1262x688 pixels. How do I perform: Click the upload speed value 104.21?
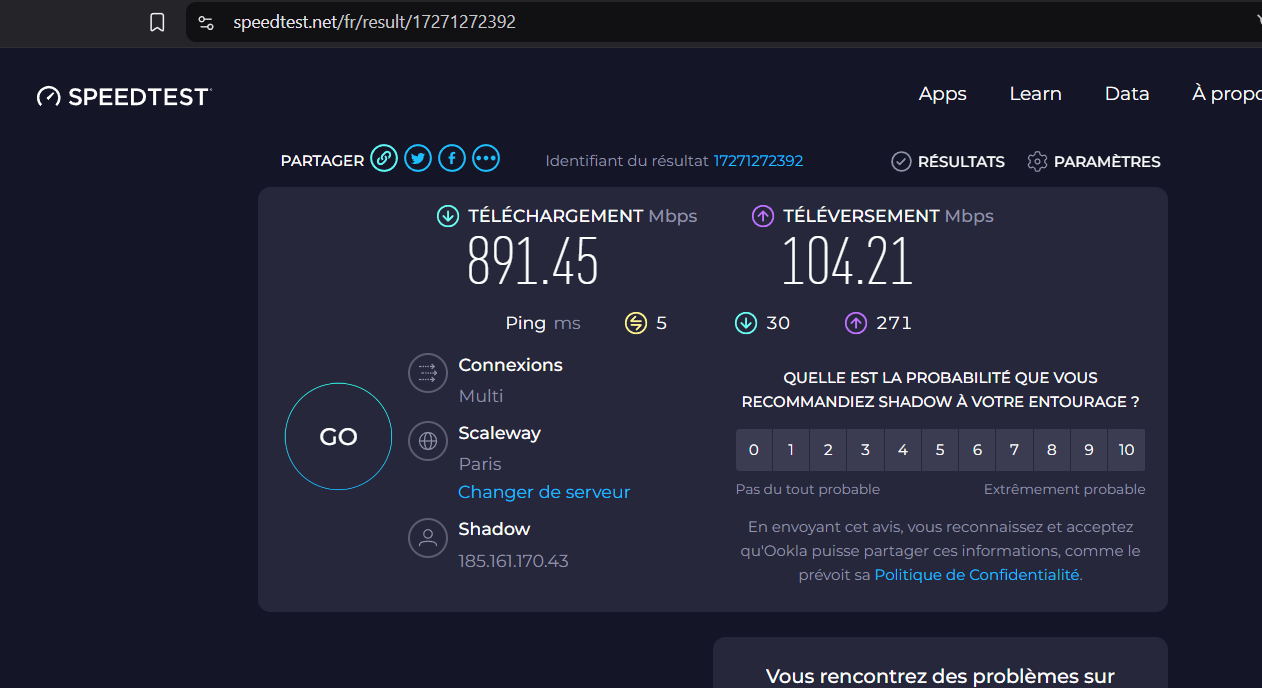(848, 262)
